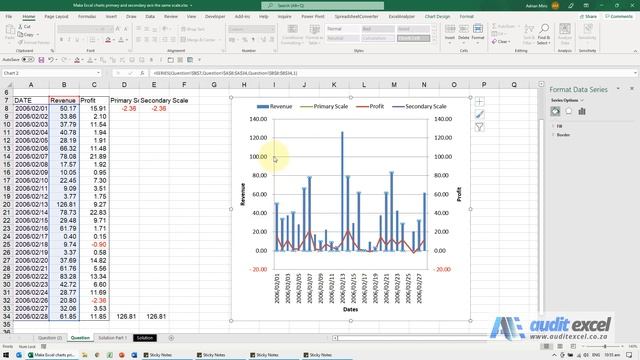Viewport: 640px width, 360px height.
Task: Add a new sheet with plus icon
Action: 171,338
